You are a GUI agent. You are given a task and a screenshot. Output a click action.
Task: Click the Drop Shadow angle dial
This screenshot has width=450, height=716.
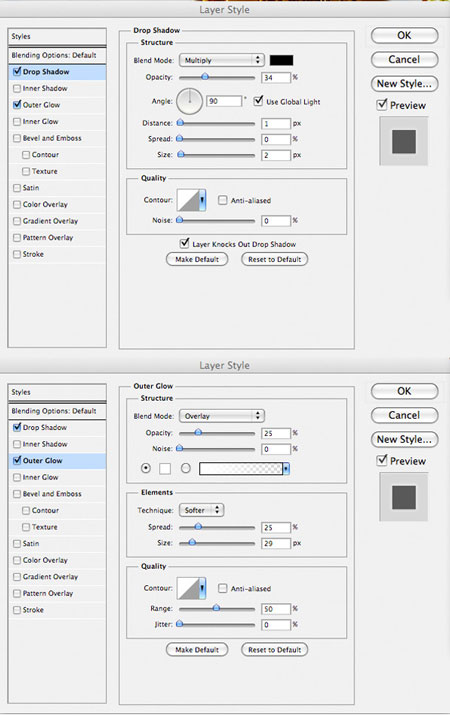(x=189, y=101)
